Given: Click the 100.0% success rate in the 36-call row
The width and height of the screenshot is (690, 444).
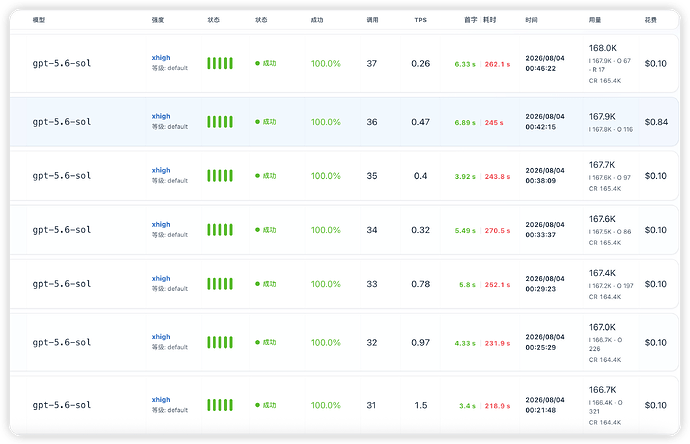Looking at the screenshot, I should (326, 122).
